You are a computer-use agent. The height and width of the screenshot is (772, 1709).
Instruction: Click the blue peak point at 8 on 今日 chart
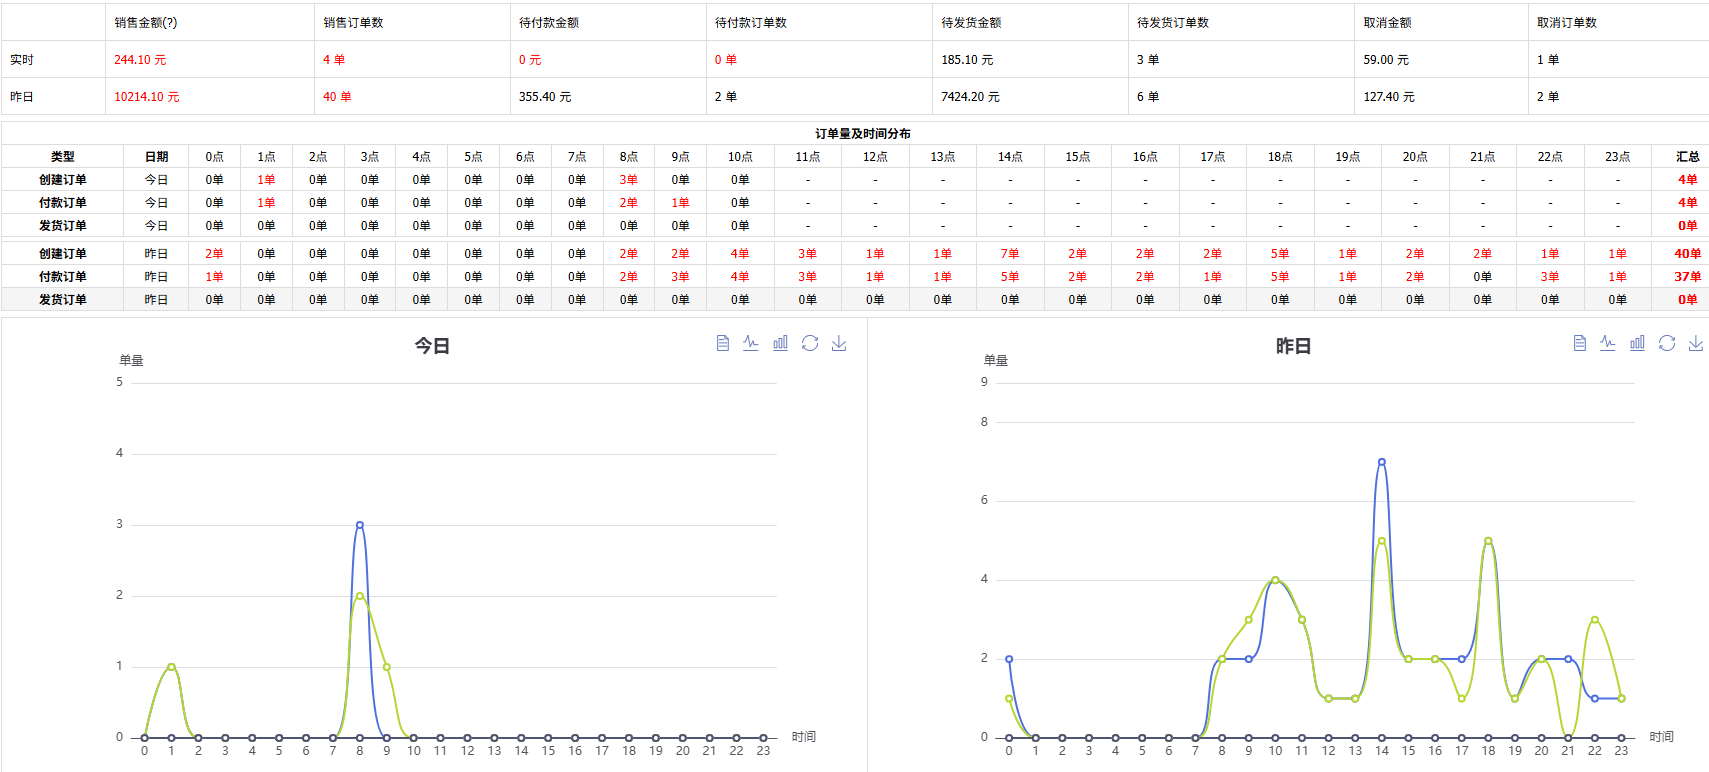click(360, 525)
